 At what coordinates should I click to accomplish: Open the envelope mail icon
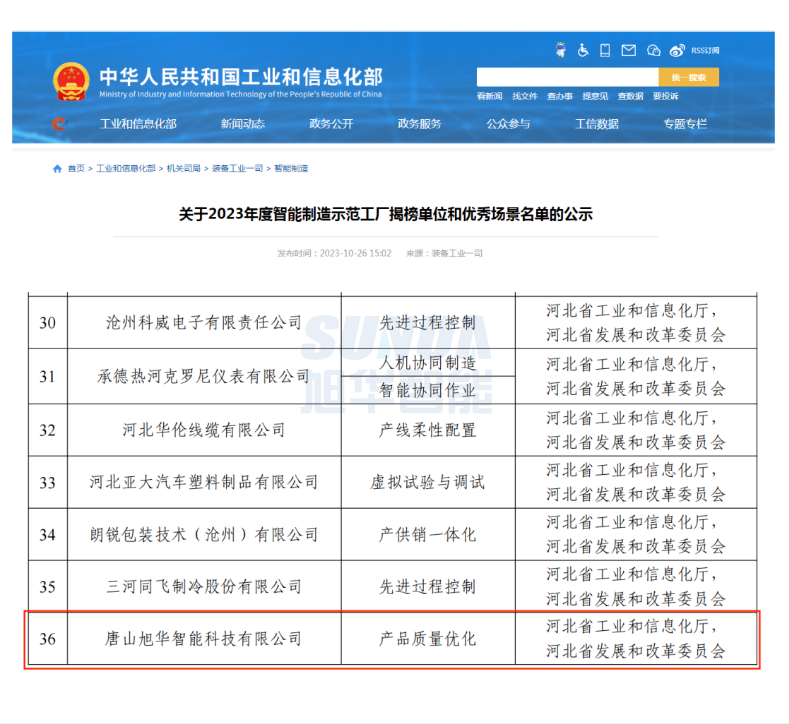628,50
